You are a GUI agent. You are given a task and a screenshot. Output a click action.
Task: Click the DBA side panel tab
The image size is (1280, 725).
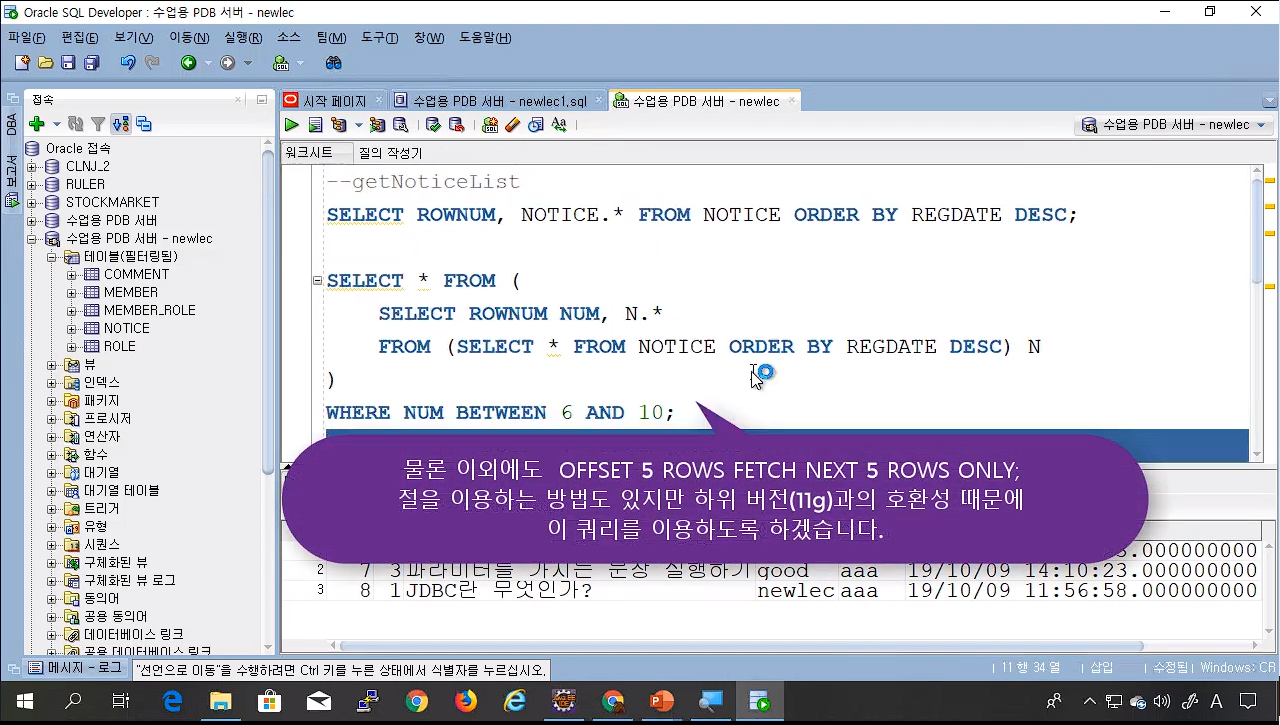point(12,124)
